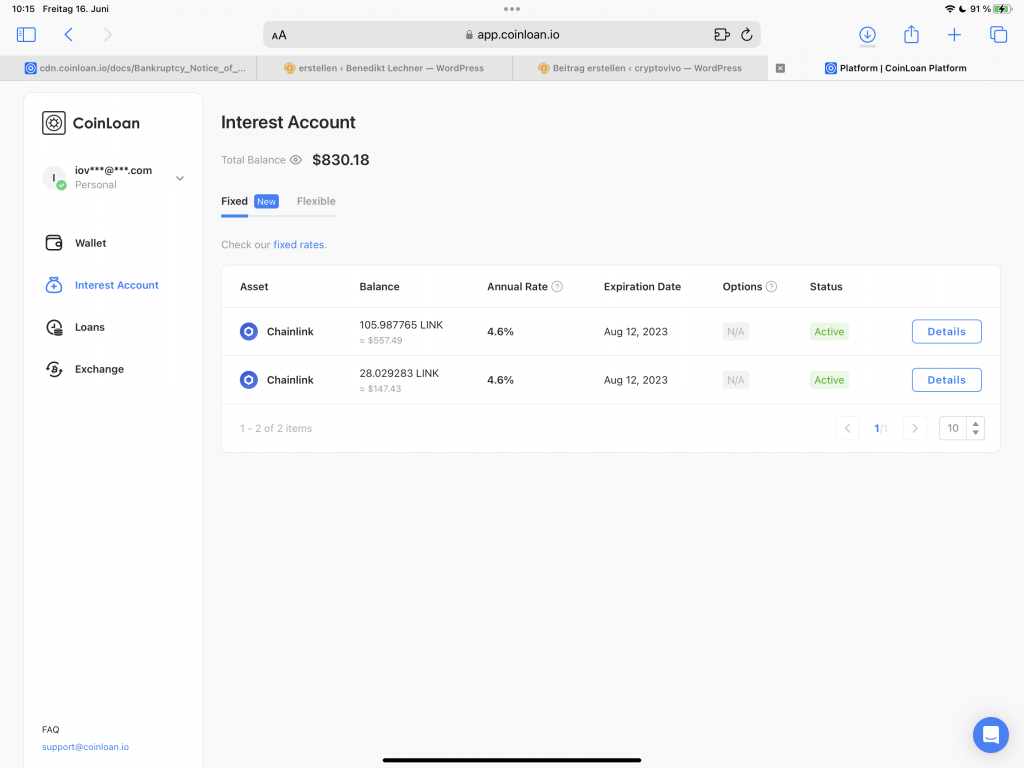This screenshot has width=1024, height=768.
Task: Open the AA reader text options
Action: (279, 35)
